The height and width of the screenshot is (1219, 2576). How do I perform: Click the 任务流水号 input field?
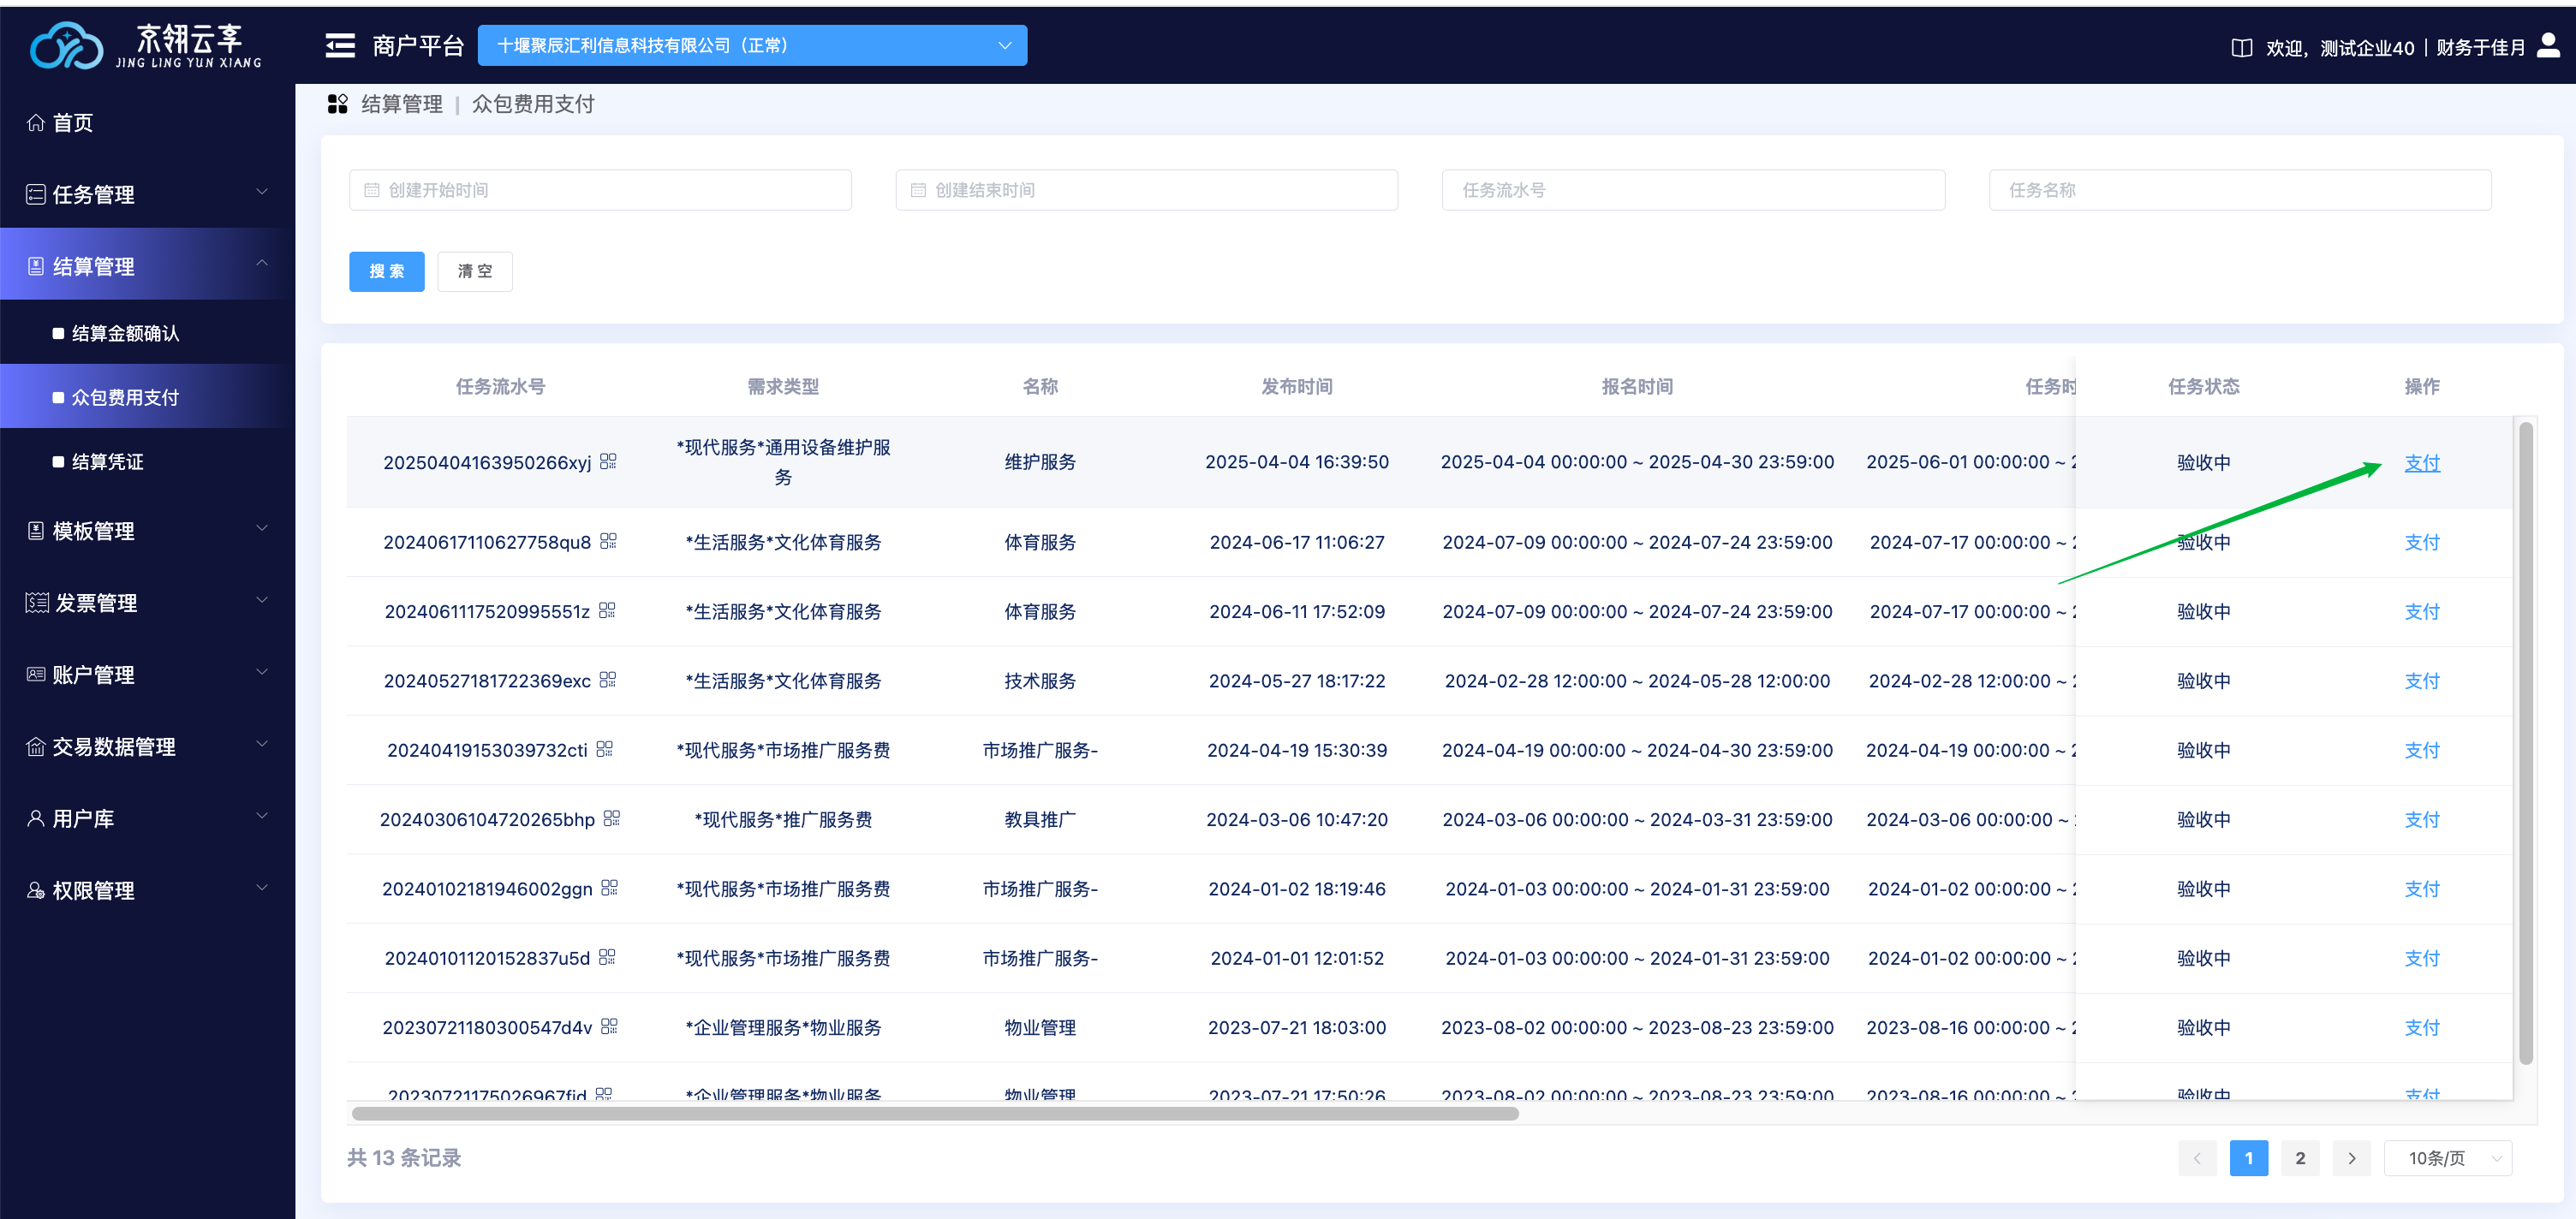pos(1692,190)
